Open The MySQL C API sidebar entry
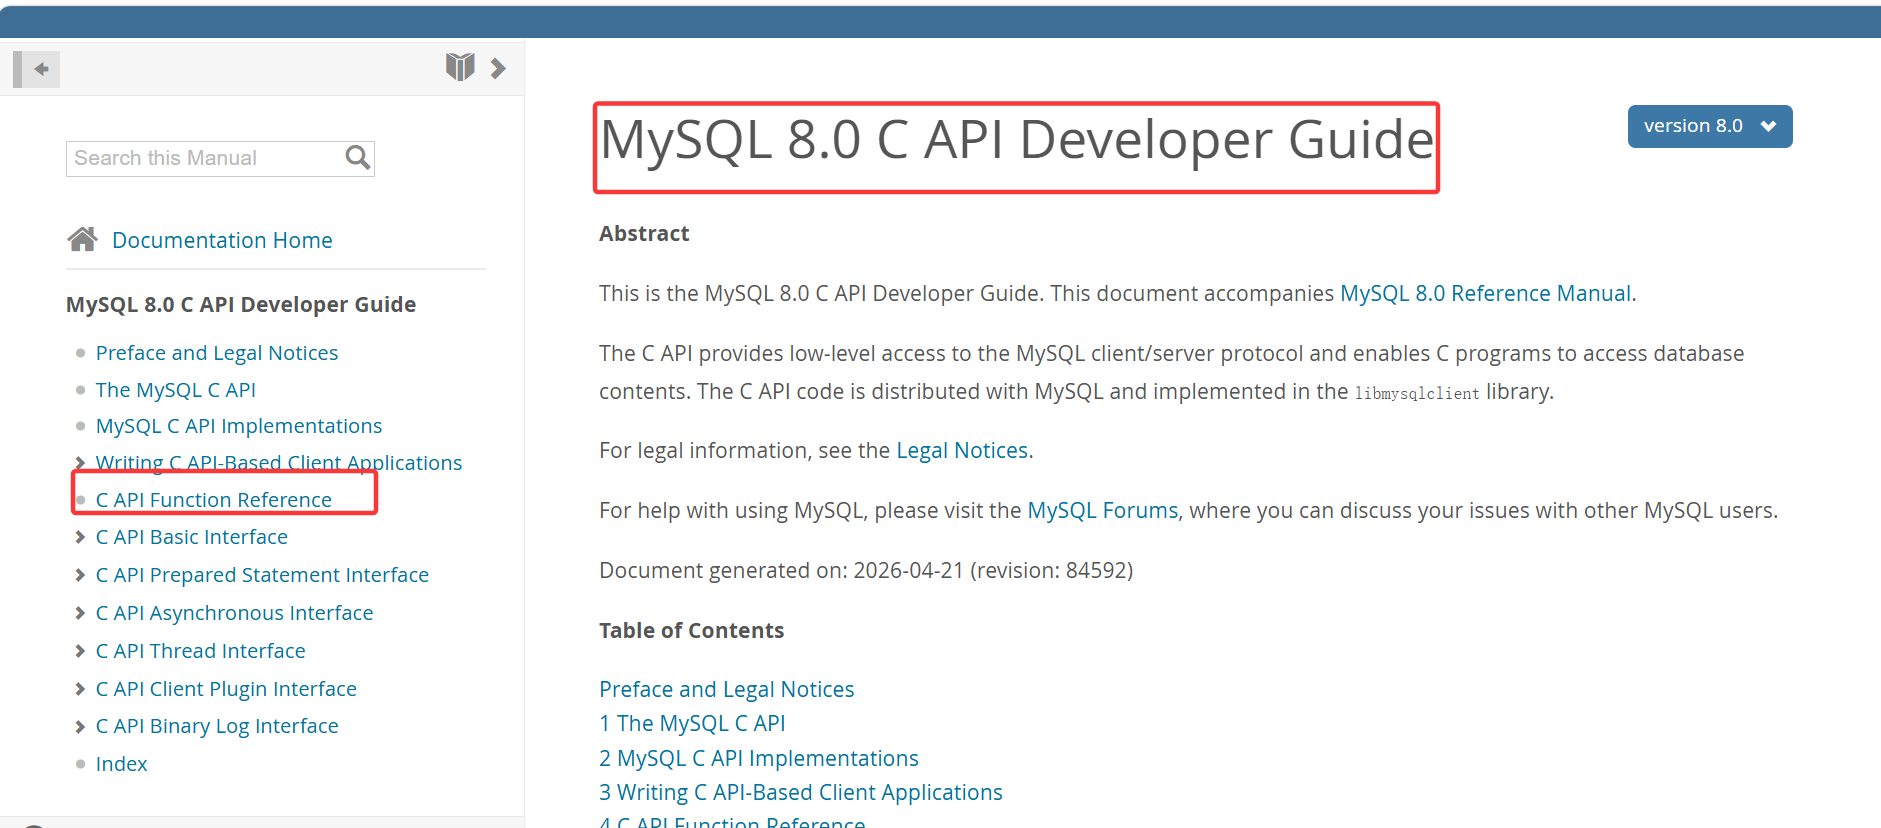Viewport: 1881px width, 828px height. 176,390
